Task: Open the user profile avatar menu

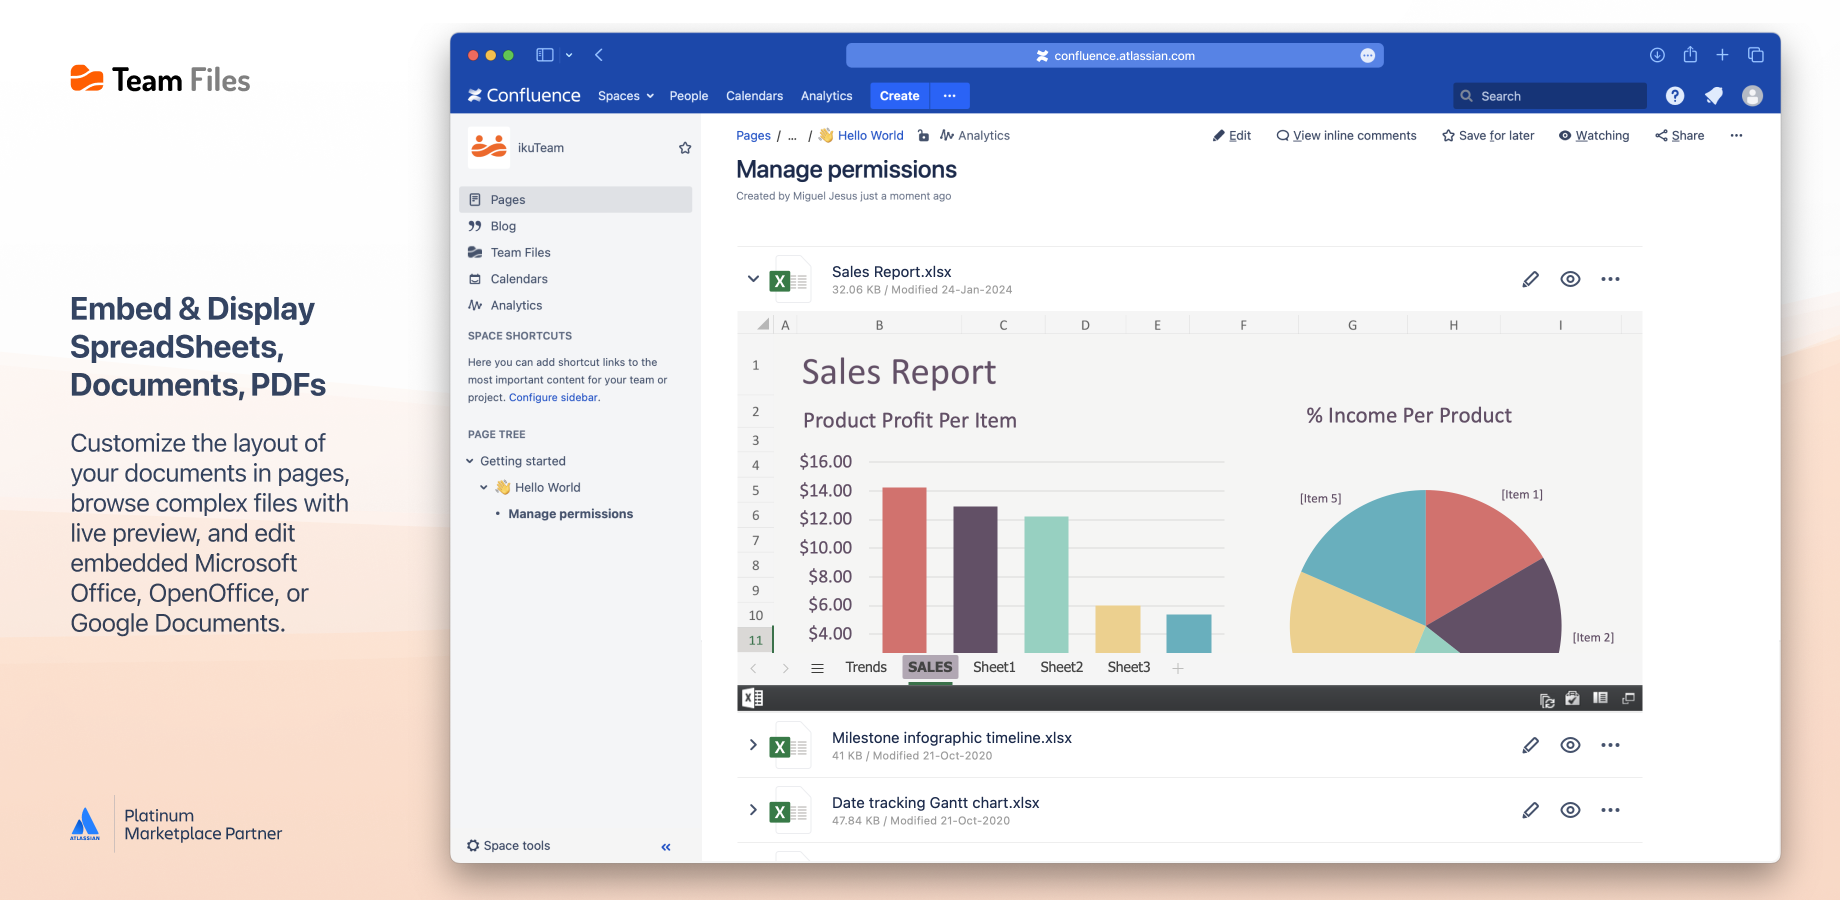Action: 1752,96
